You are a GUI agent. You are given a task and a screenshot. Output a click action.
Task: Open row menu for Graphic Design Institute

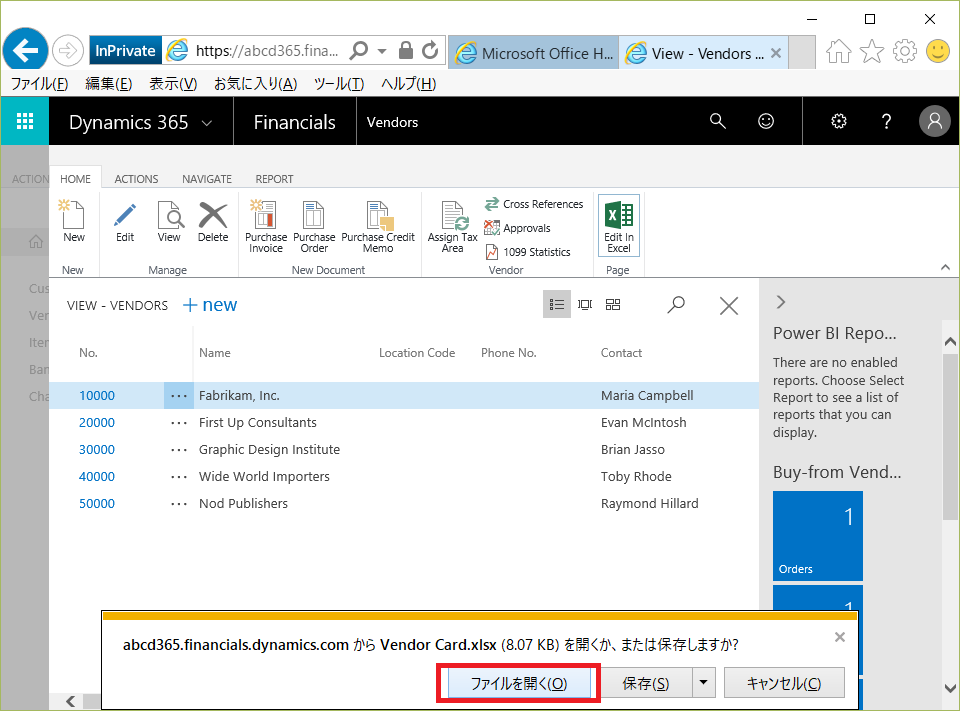tap(179, 450)
